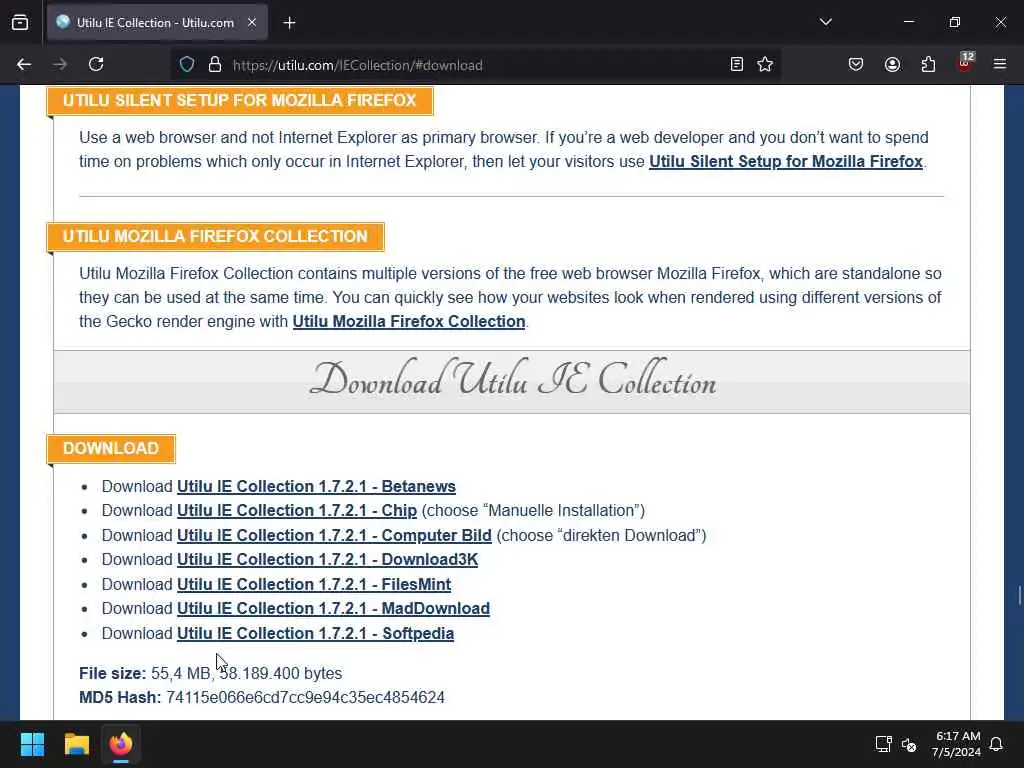
Task: Download from the FilesMint link
Action: pyautogui.click(x=313, y=584)
